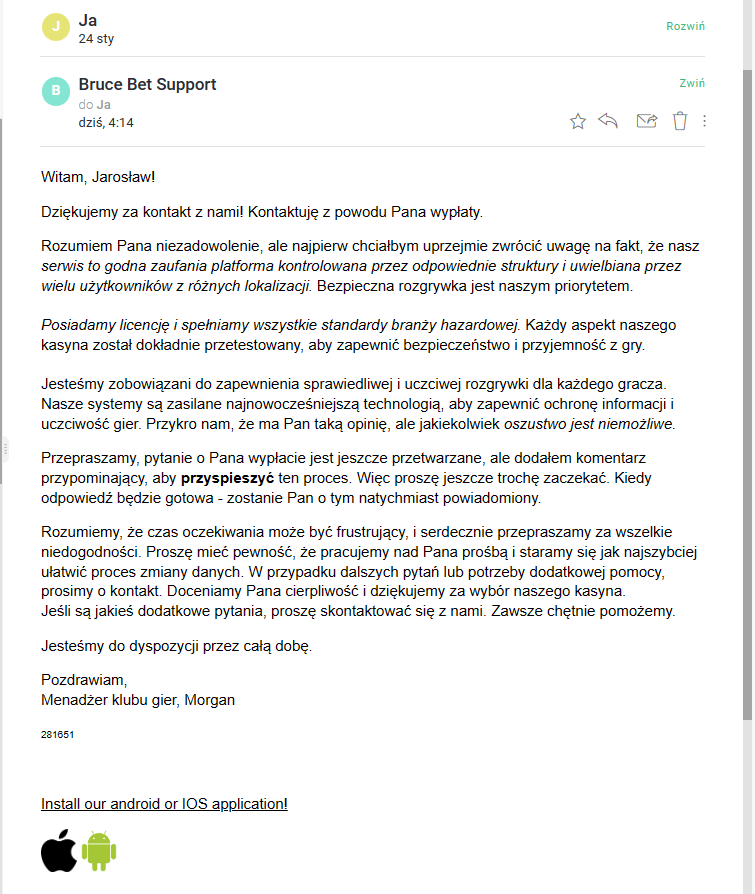Click the reply arrow icon
Screen dimensions: 755x894
[608, 121]
